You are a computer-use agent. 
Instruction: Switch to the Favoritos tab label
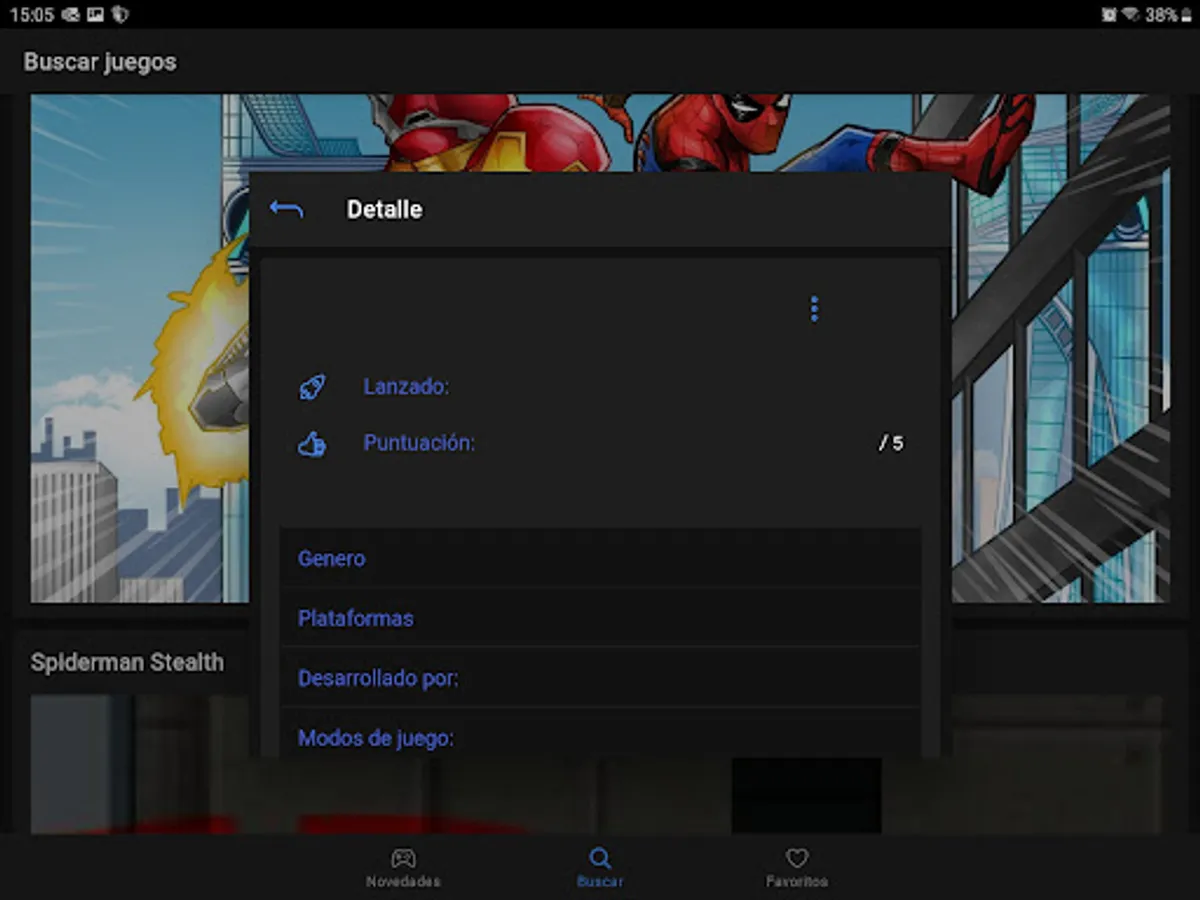coord(797,881)
